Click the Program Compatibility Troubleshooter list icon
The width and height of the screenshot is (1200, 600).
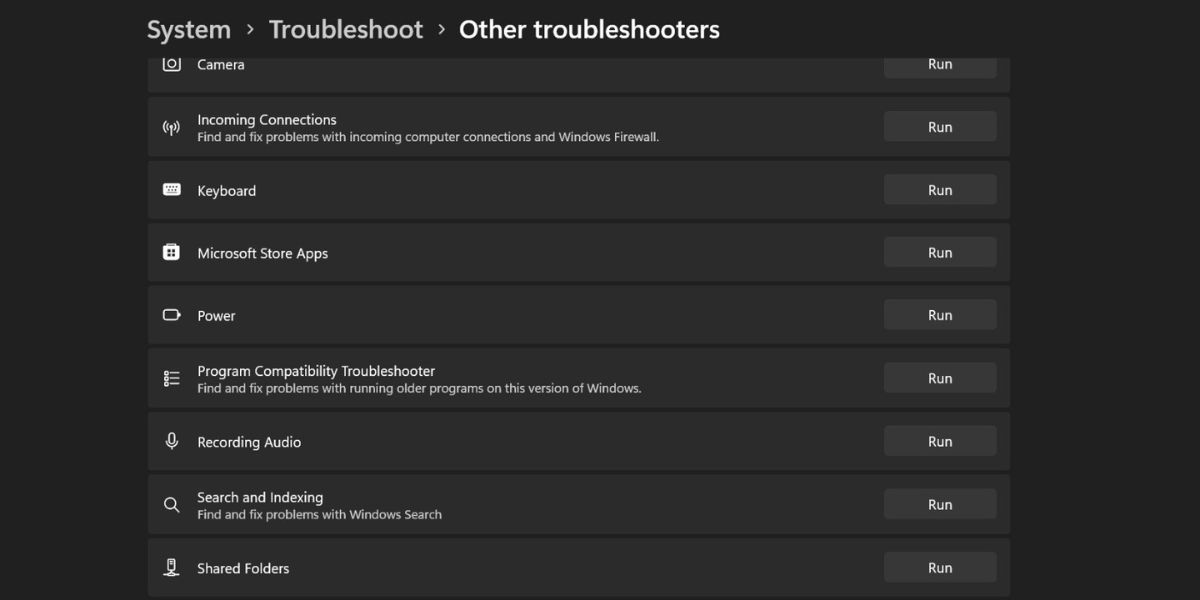[x=171, y=378]
